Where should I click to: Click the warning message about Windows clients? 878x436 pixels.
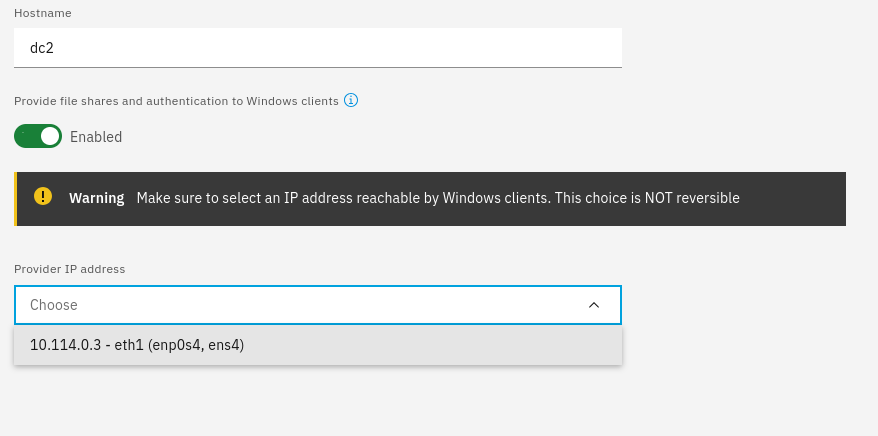tap(438, 198)
